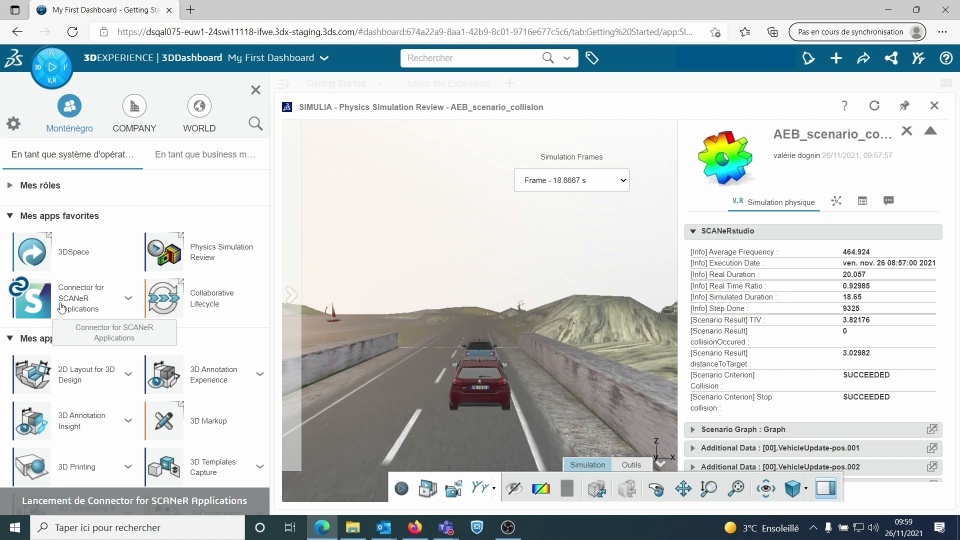
Task: Open My First Dashboard dropdown chevron
Action: (324, 58)
